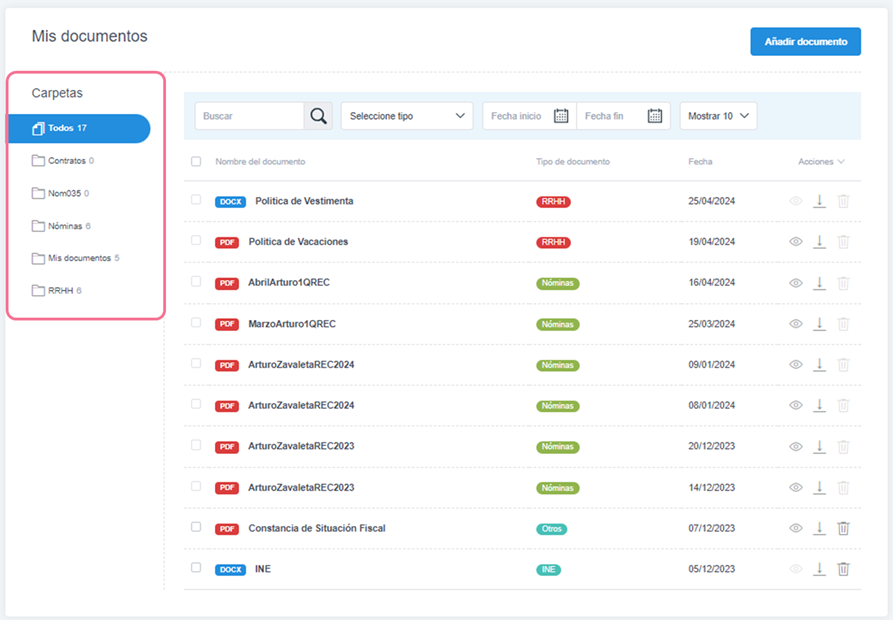This screenshot has width=893, height=620.
Task: Download the MarzoArturo1QREC file
Action: click(x=819, y=324)
